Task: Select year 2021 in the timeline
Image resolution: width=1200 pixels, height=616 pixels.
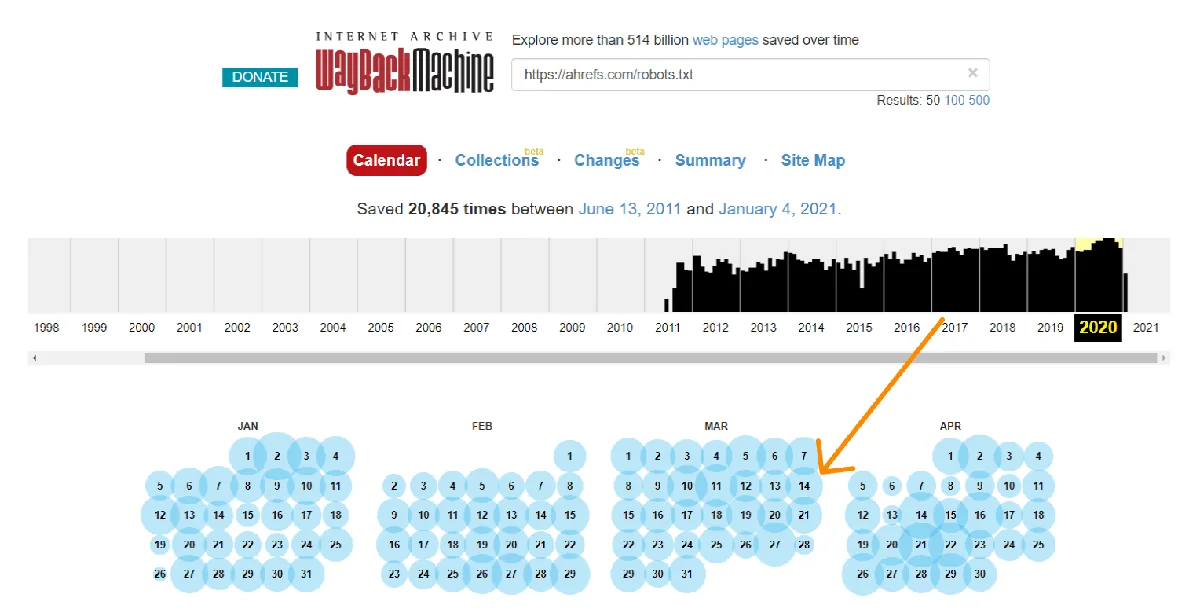Action: (x=1146, y=327)
